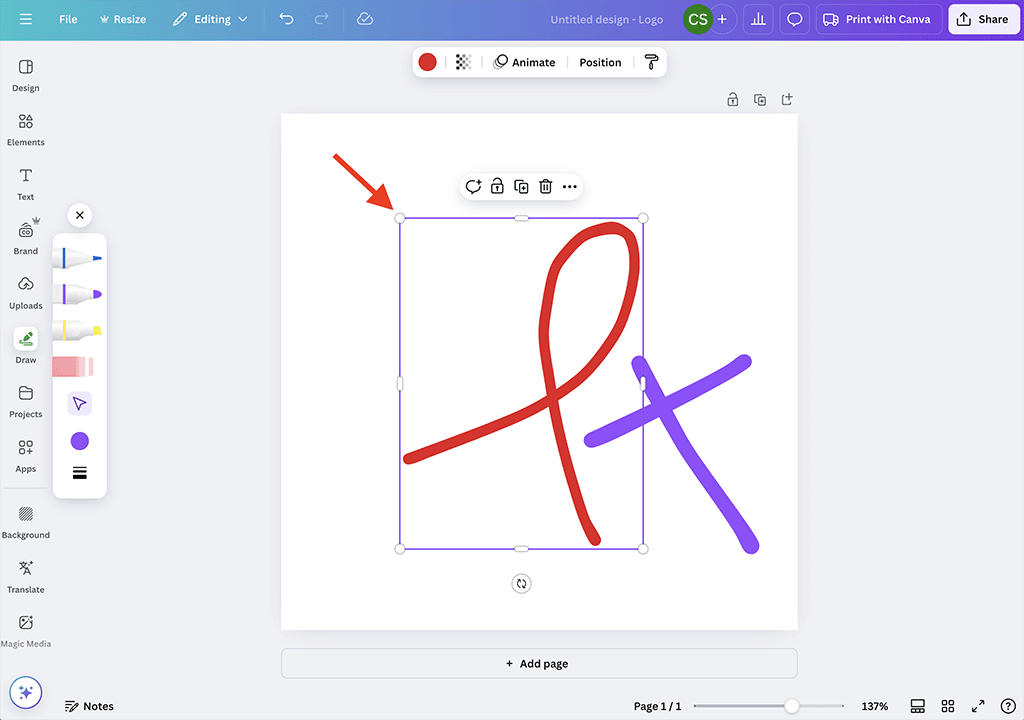Open the Uploads panel
Viewport: 1024px width, 720px height.
25,293
